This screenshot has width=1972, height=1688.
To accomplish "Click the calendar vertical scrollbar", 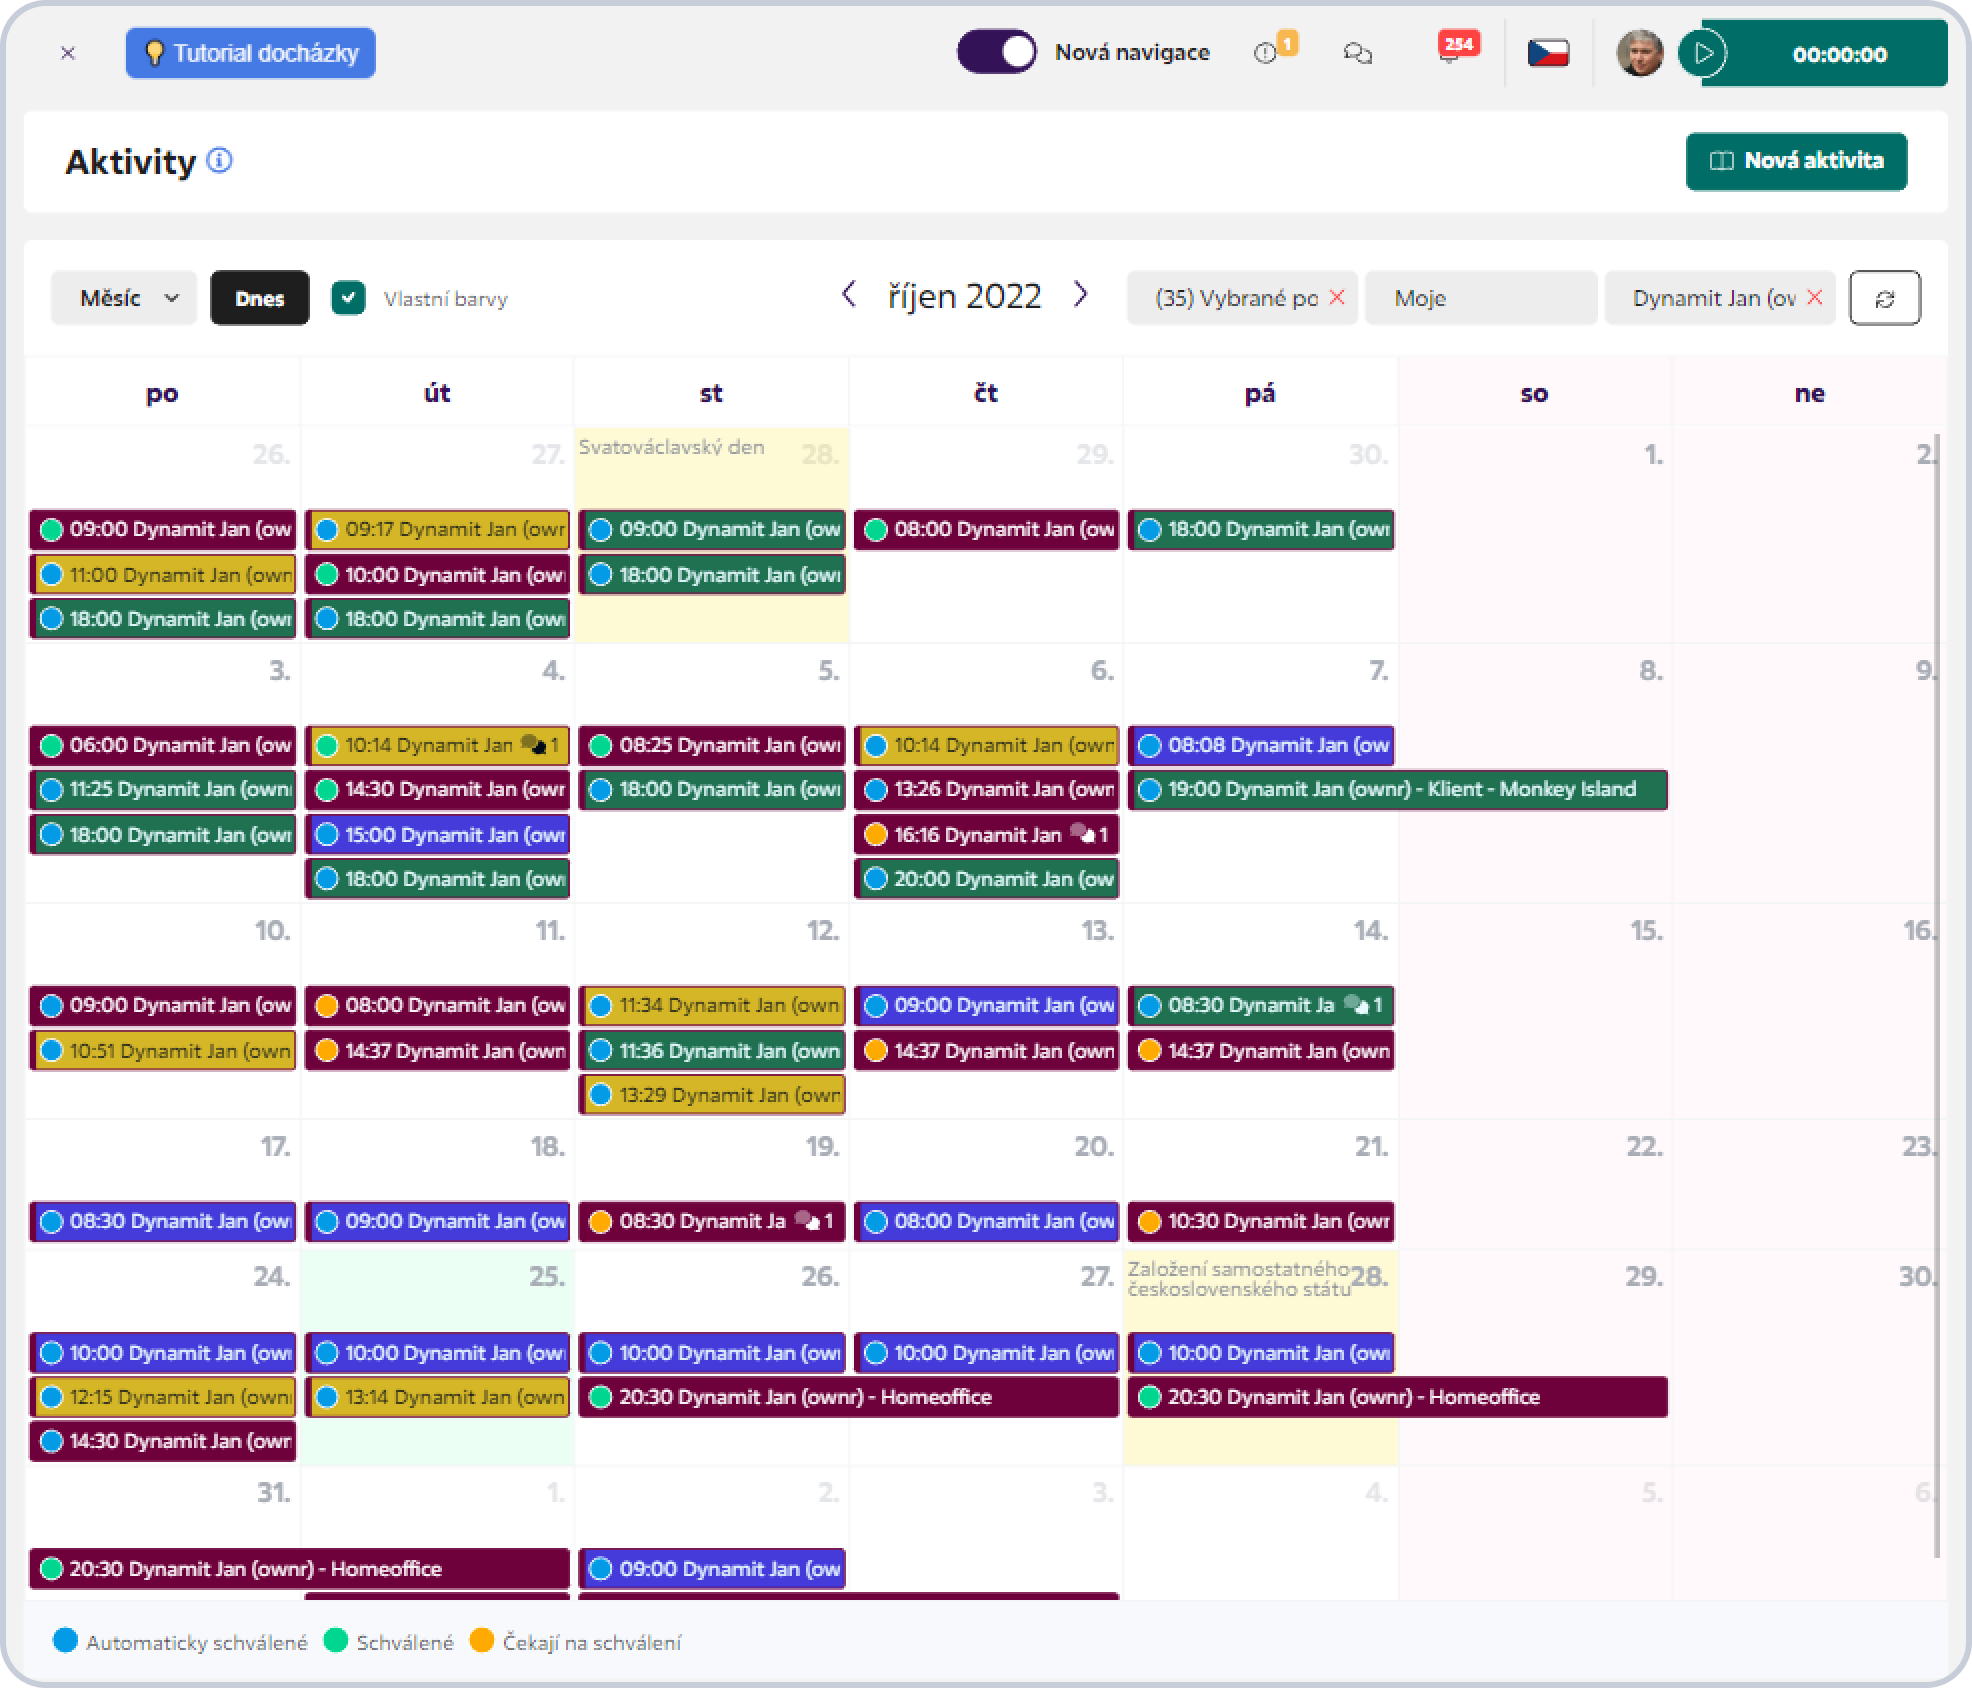I will 1938,995.
